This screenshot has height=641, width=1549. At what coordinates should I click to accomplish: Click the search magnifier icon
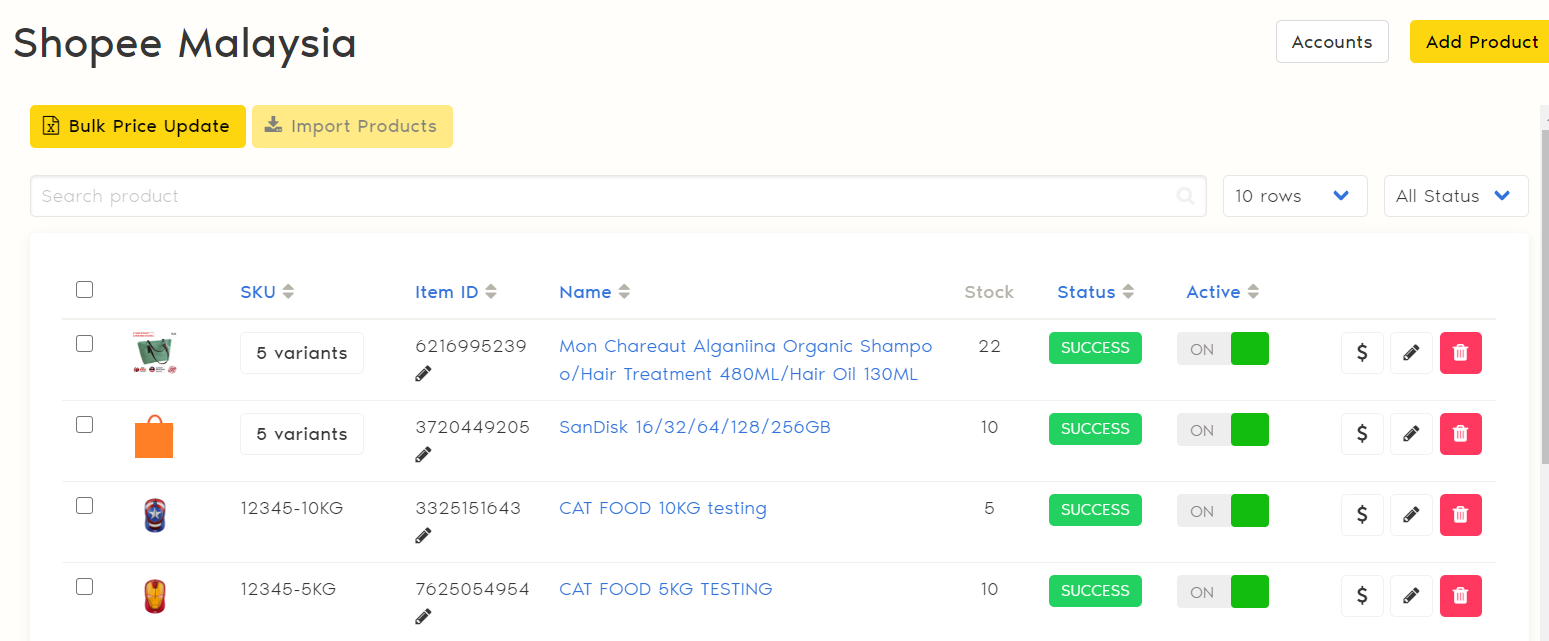tap(1185, 196)
